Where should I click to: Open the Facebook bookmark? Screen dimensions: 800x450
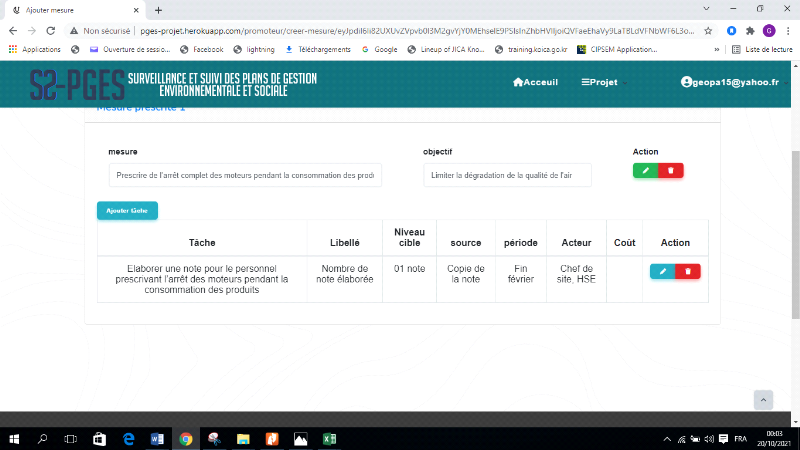202,49
